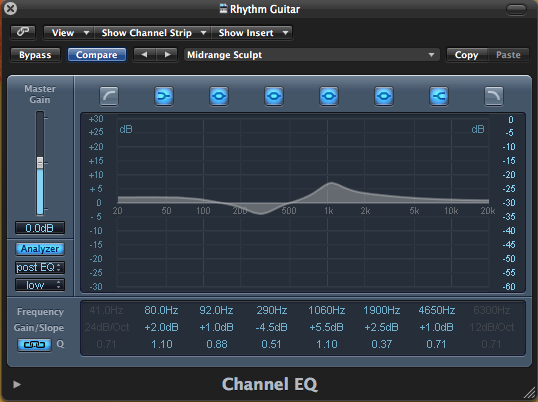Toggle the Gain-Q couple link button

tap(34, 344)
